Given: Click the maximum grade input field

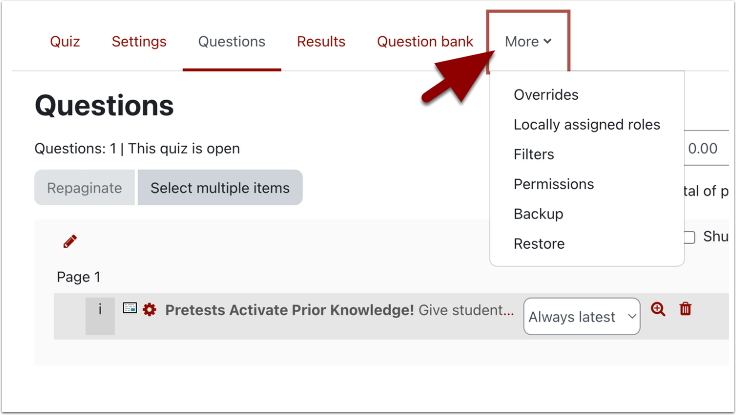Looking at the screenshot, I should [x=707, y=148].
